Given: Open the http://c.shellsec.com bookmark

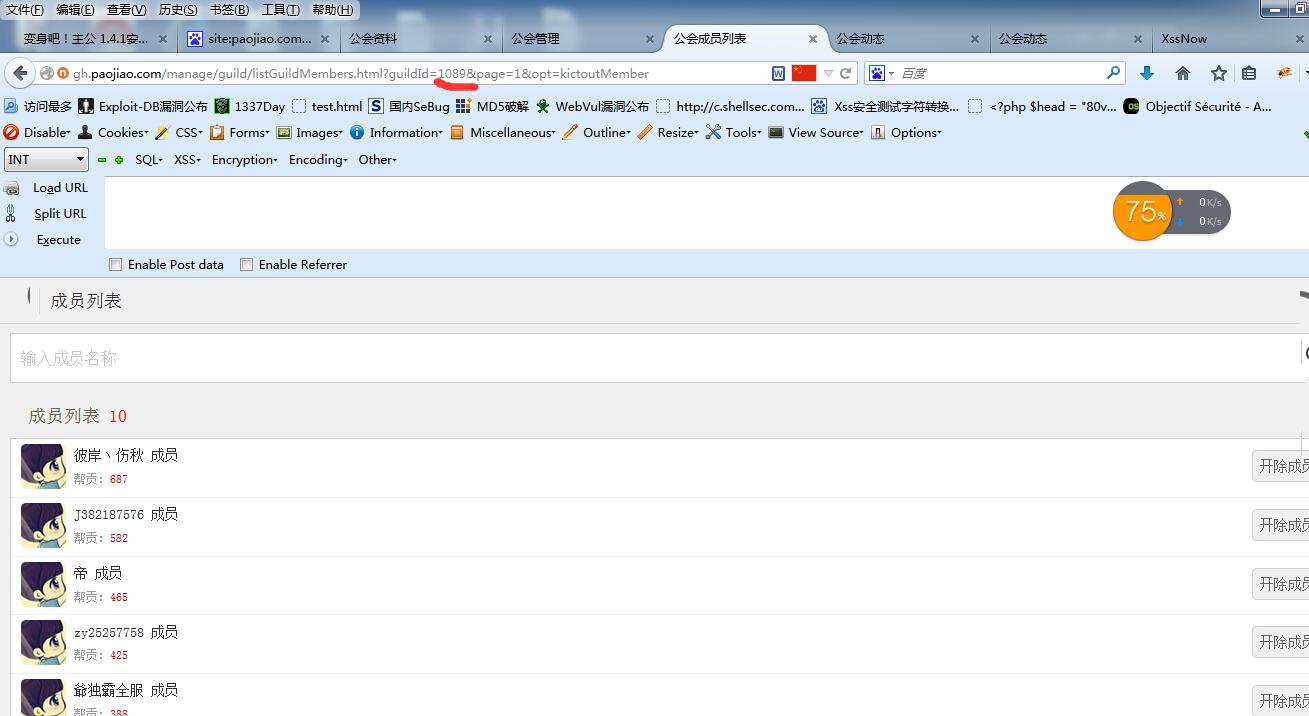Looking at the screenshot, I should click(x=731, y=106).
